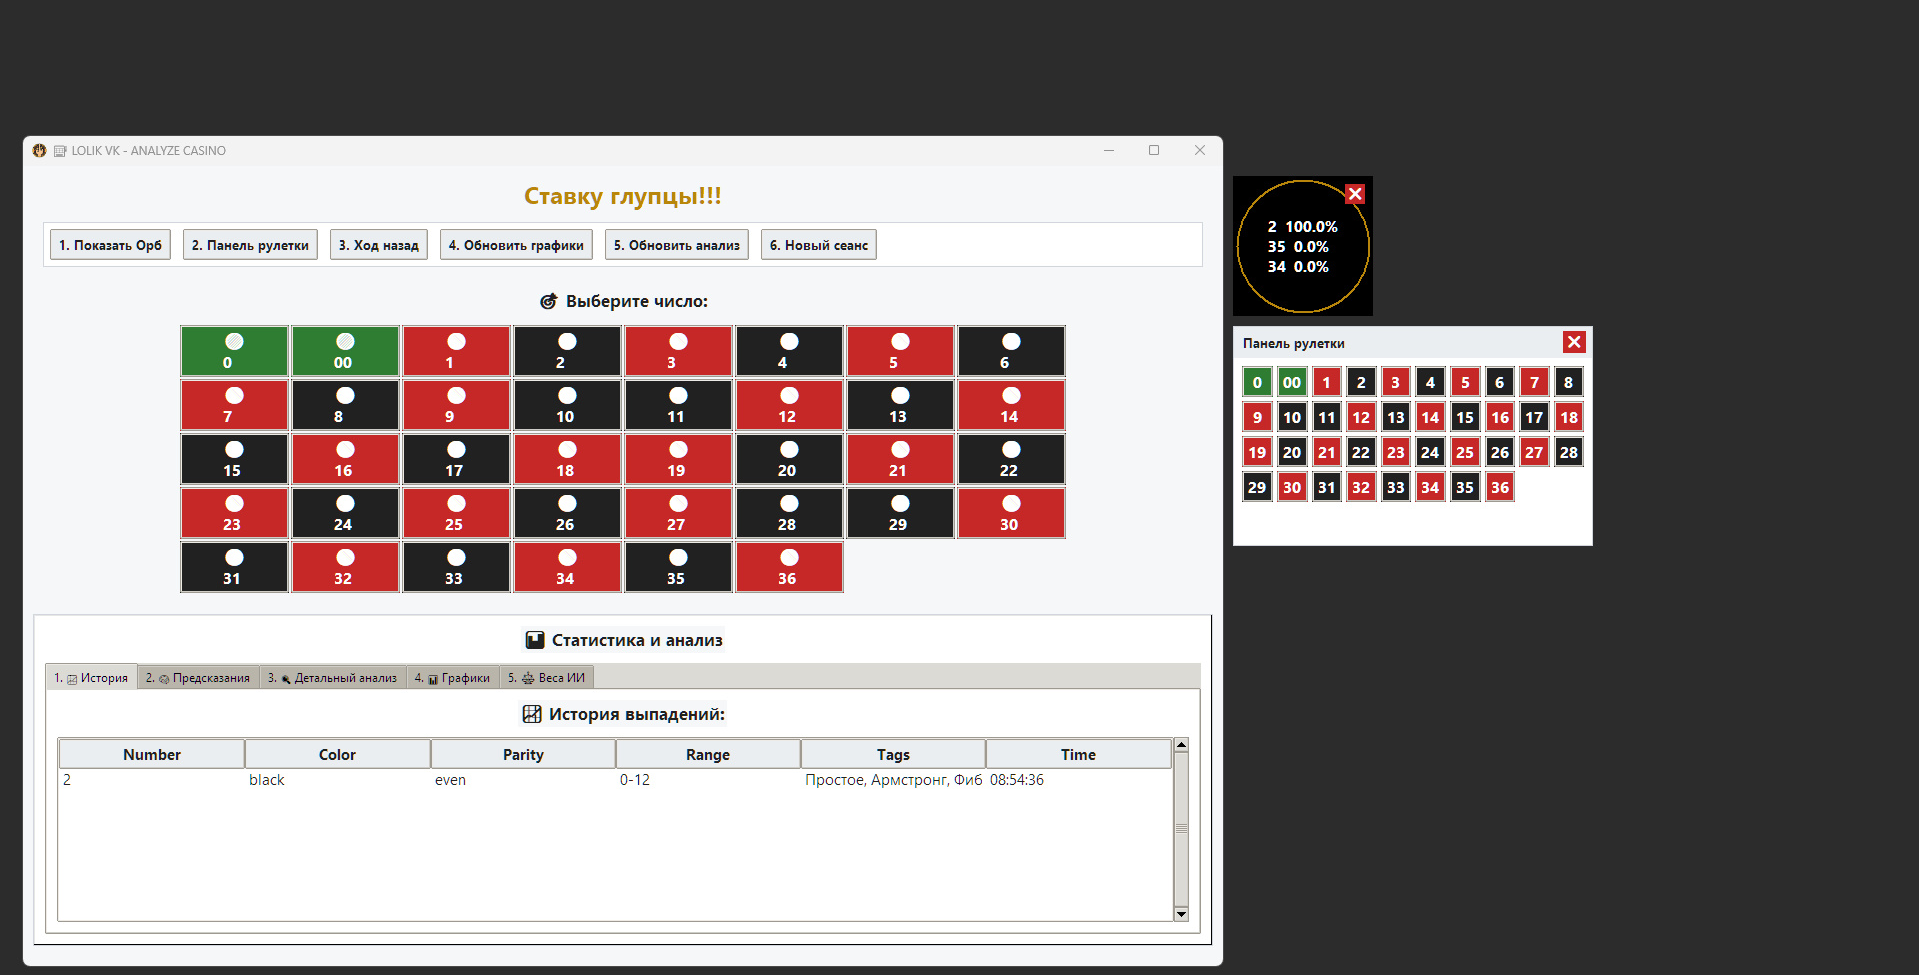
Task: Click the "Parity" column header
Action: (x=523, y=754)
